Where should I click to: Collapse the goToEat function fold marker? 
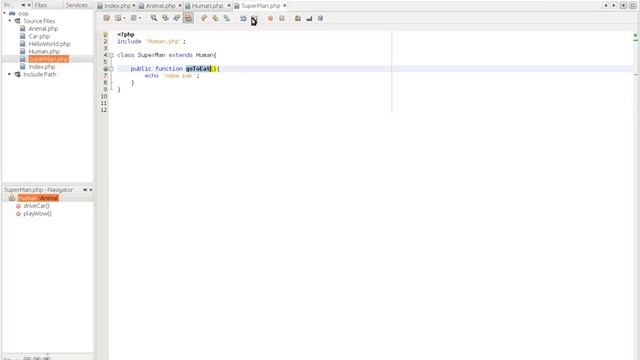coord(111,69)
